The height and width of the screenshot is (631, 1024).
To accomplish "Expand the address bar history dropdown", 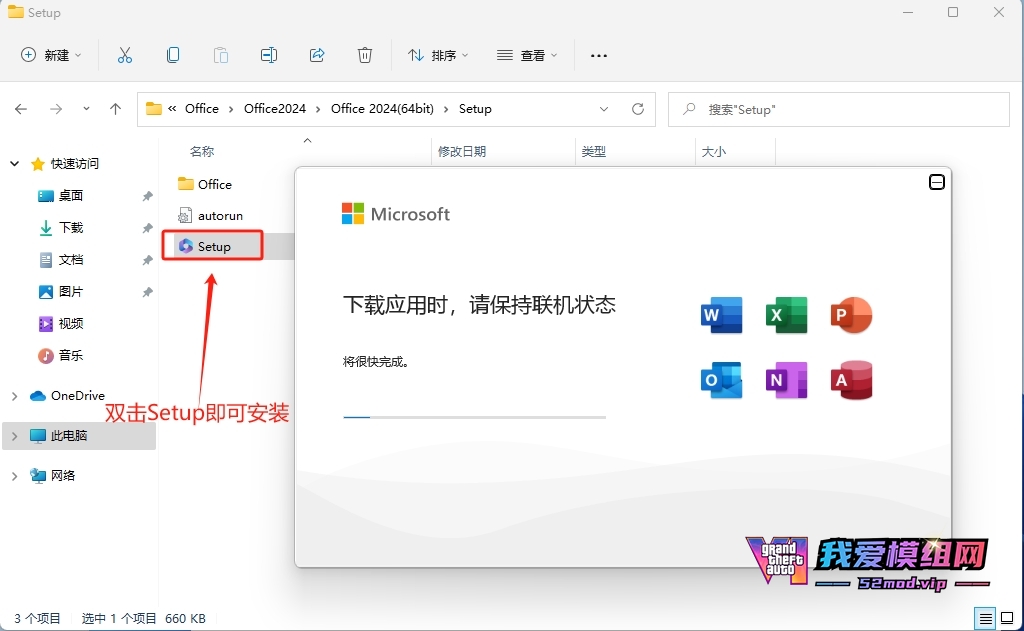I will tap(604, 109).
